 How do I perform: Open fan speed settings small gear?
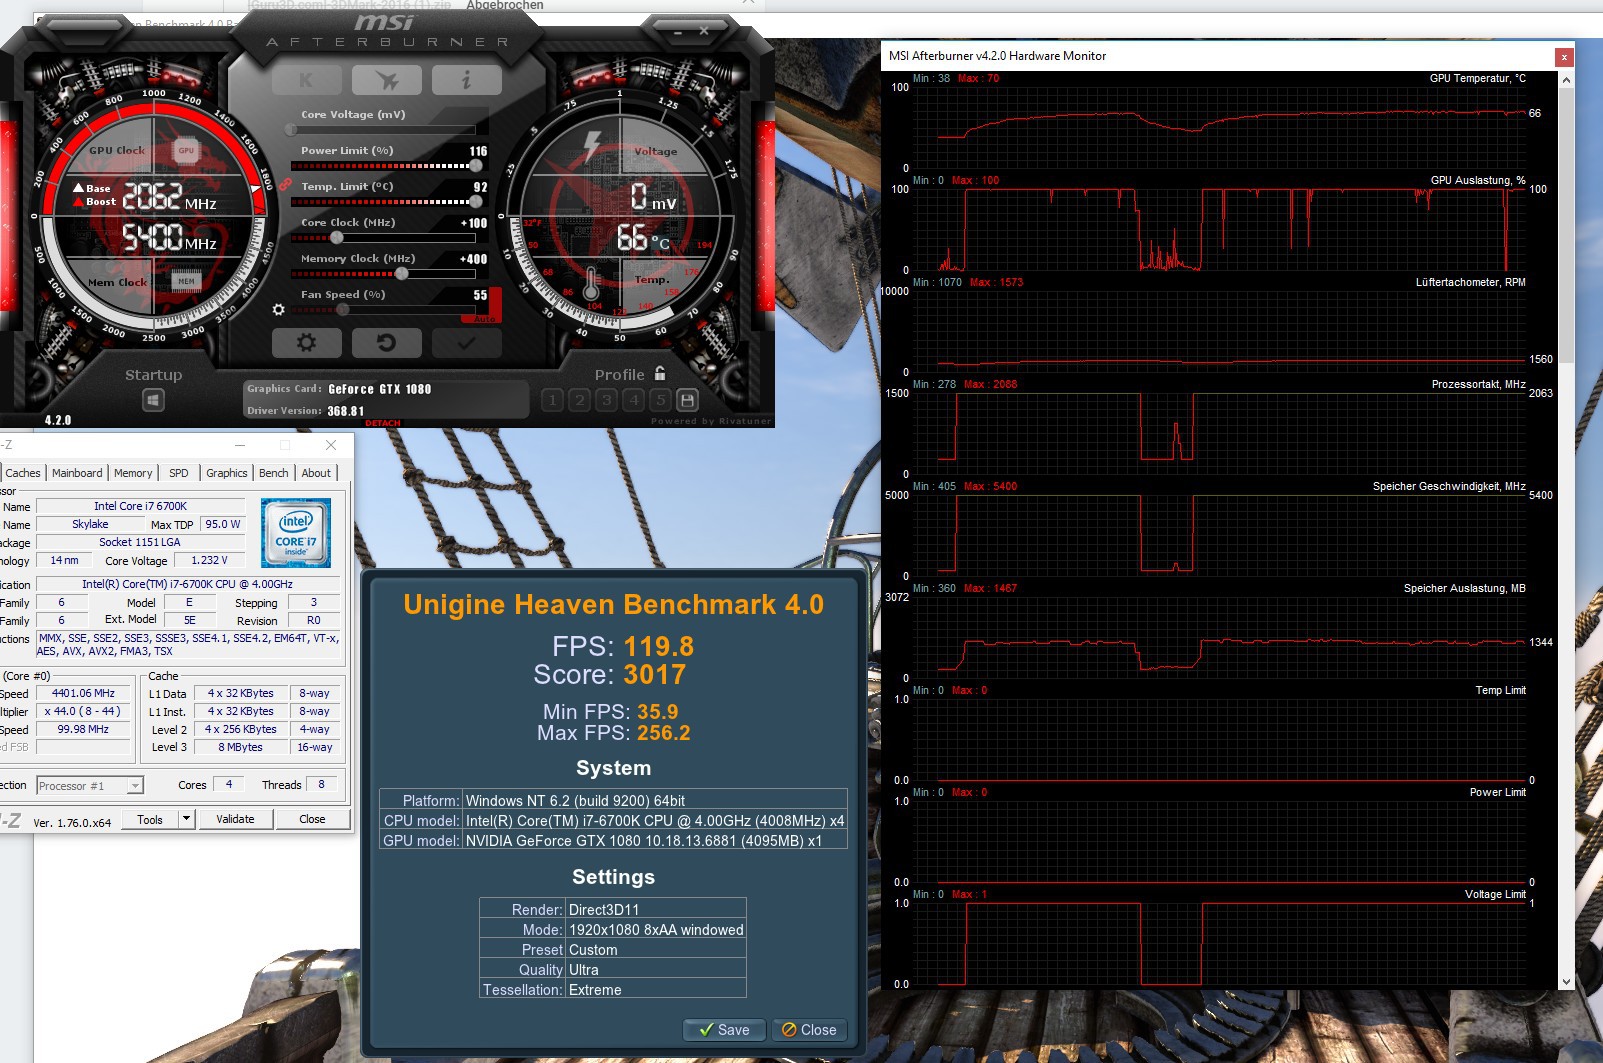pos(279,310)
